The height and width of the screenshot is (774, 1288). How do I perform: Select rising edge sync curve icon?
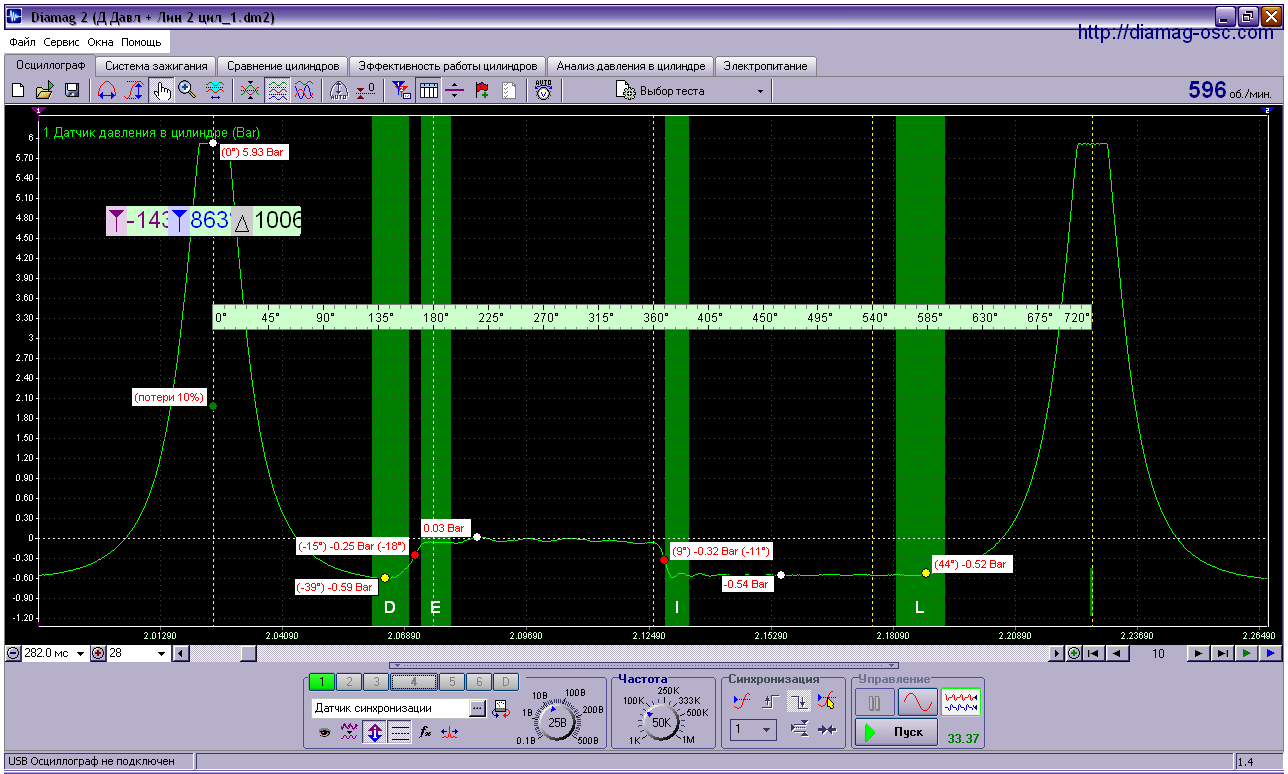741,702
